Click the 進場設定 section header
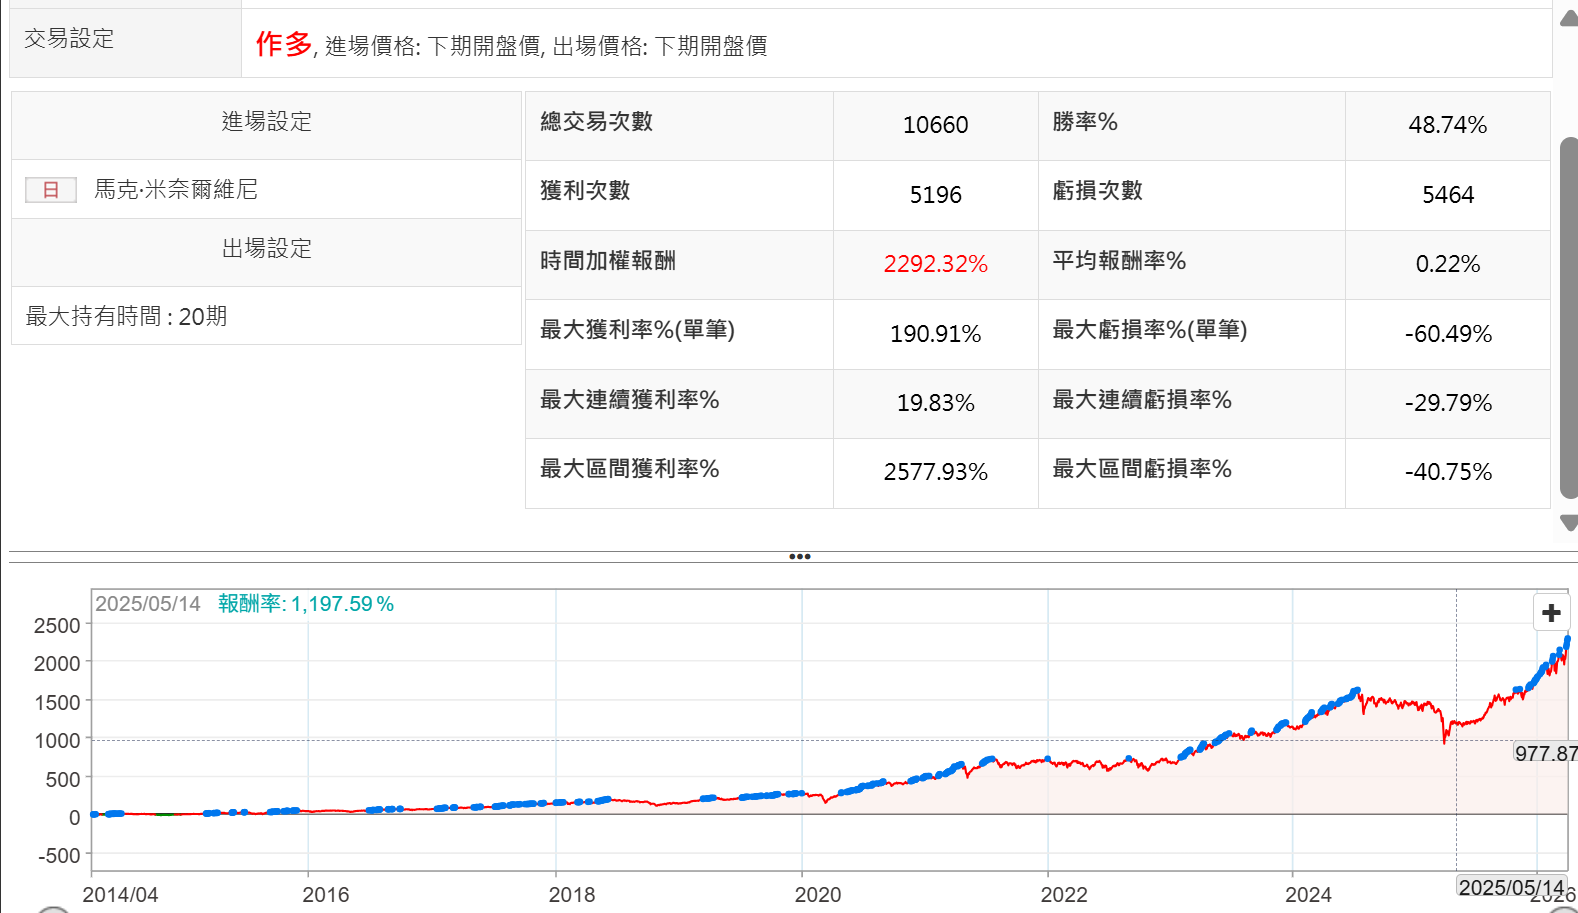1578x913 pixels. [266, 122]
